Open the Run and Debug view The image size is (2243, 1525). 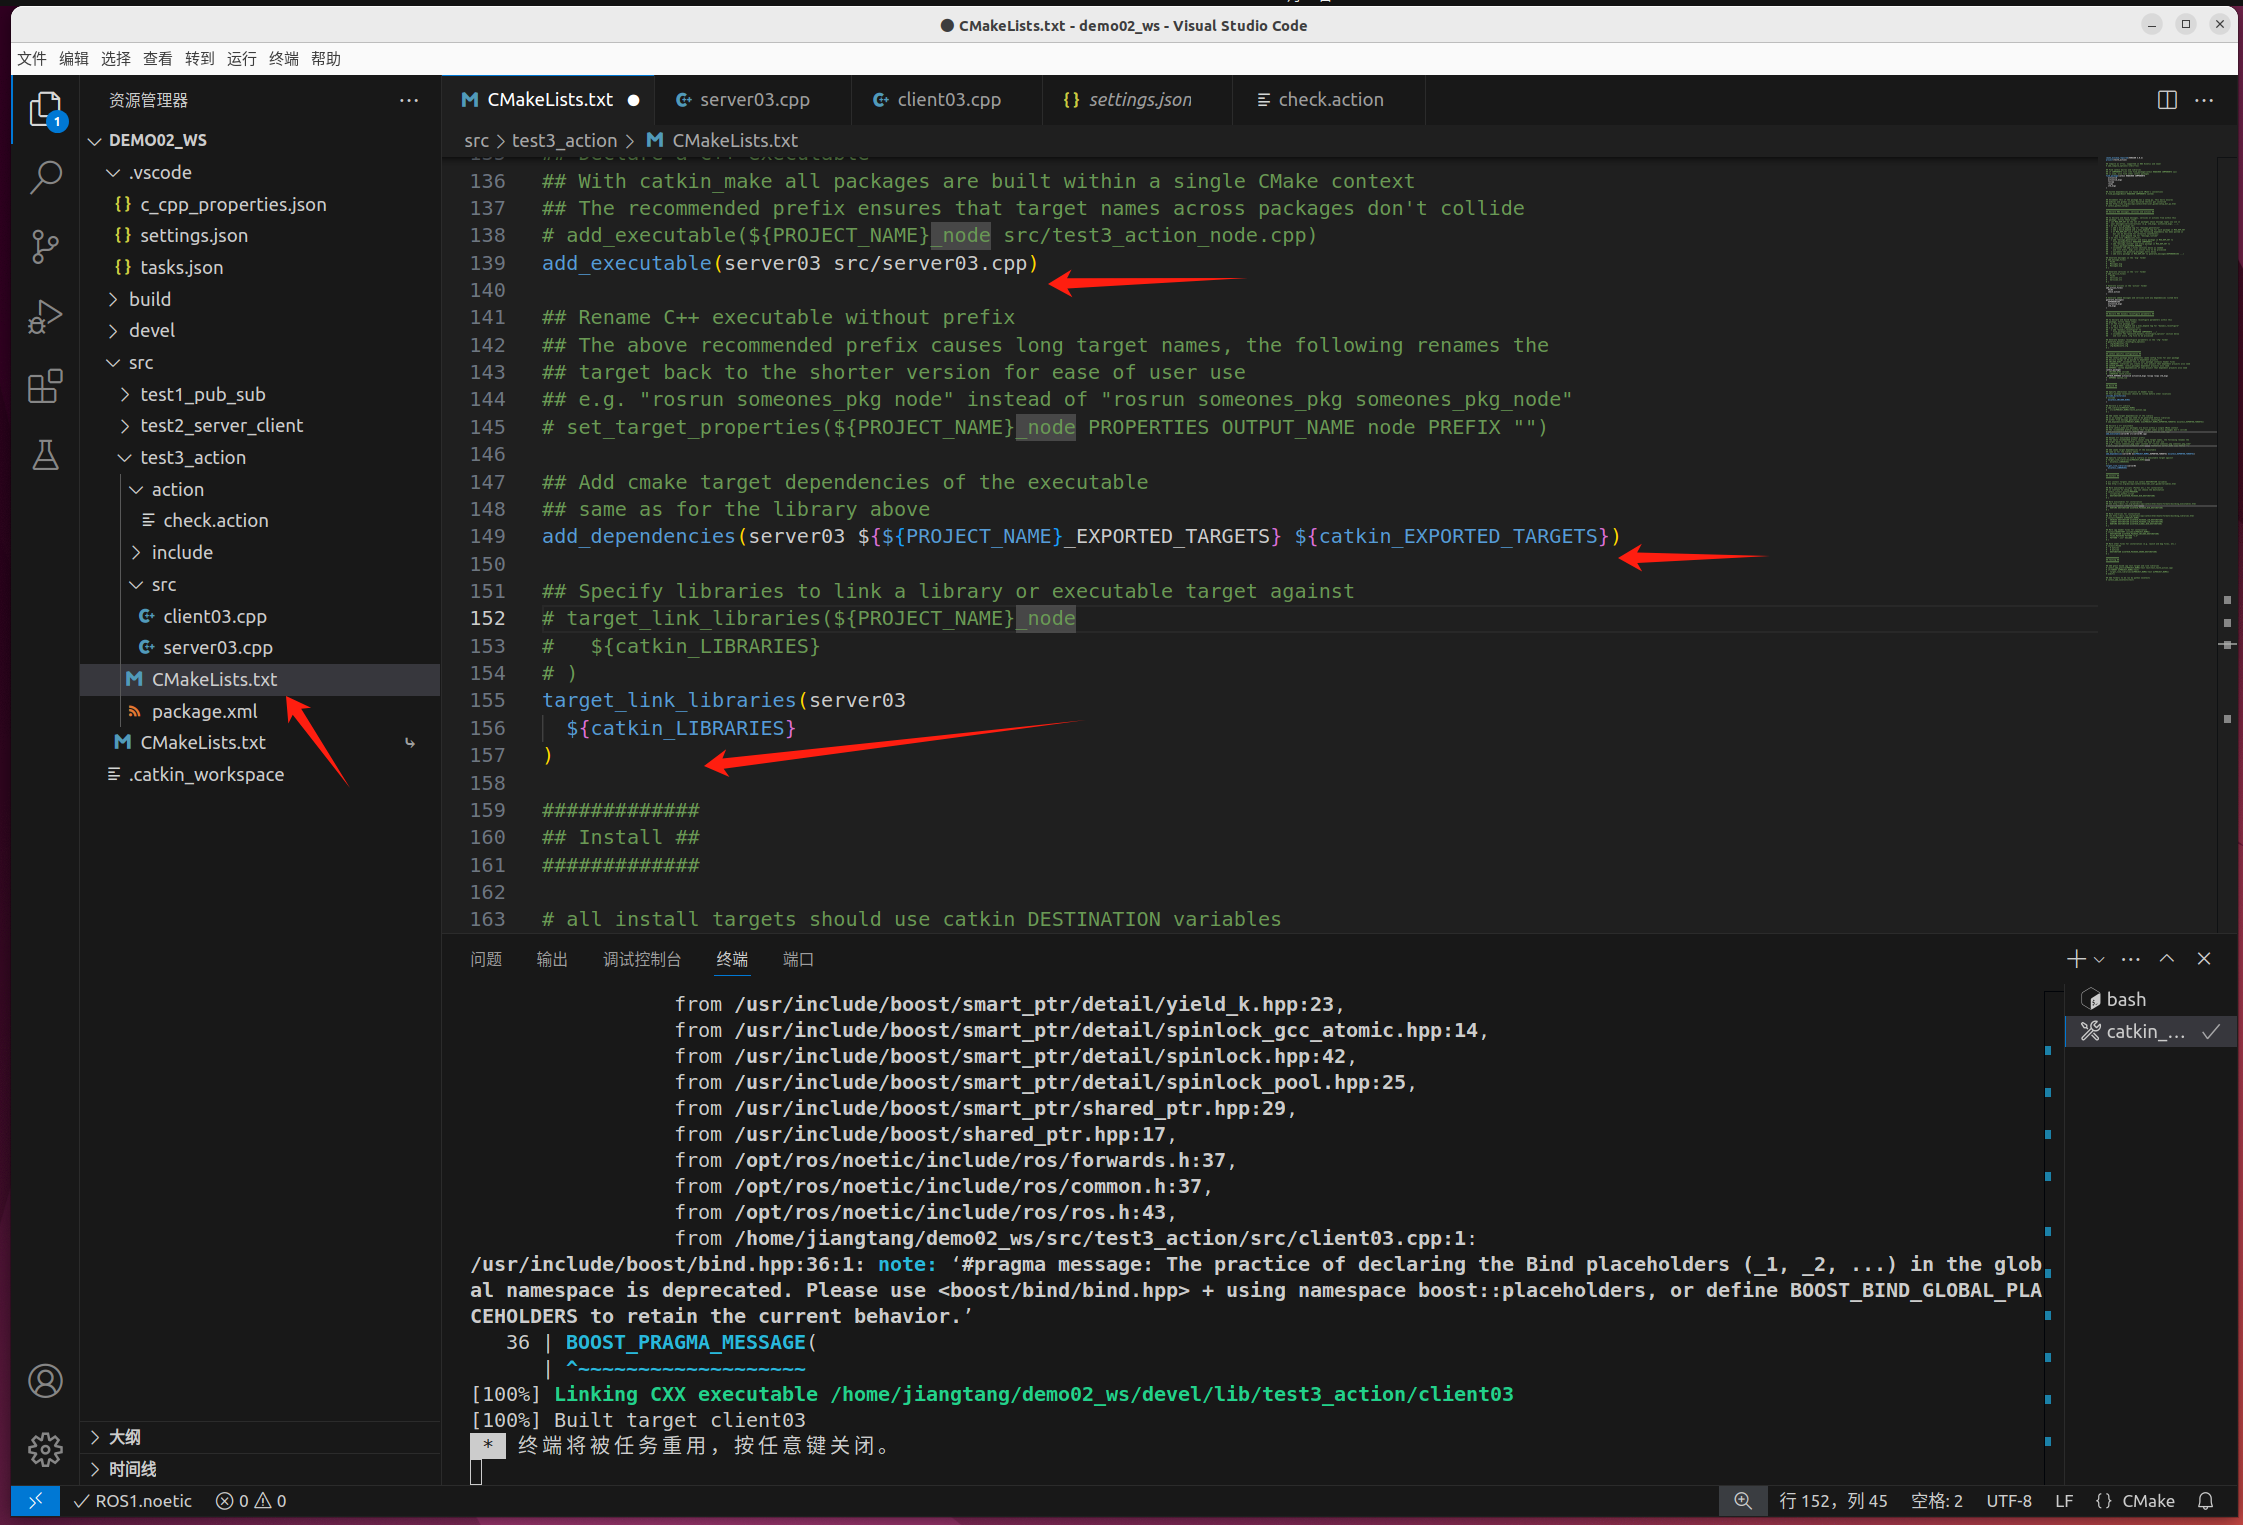45,317
